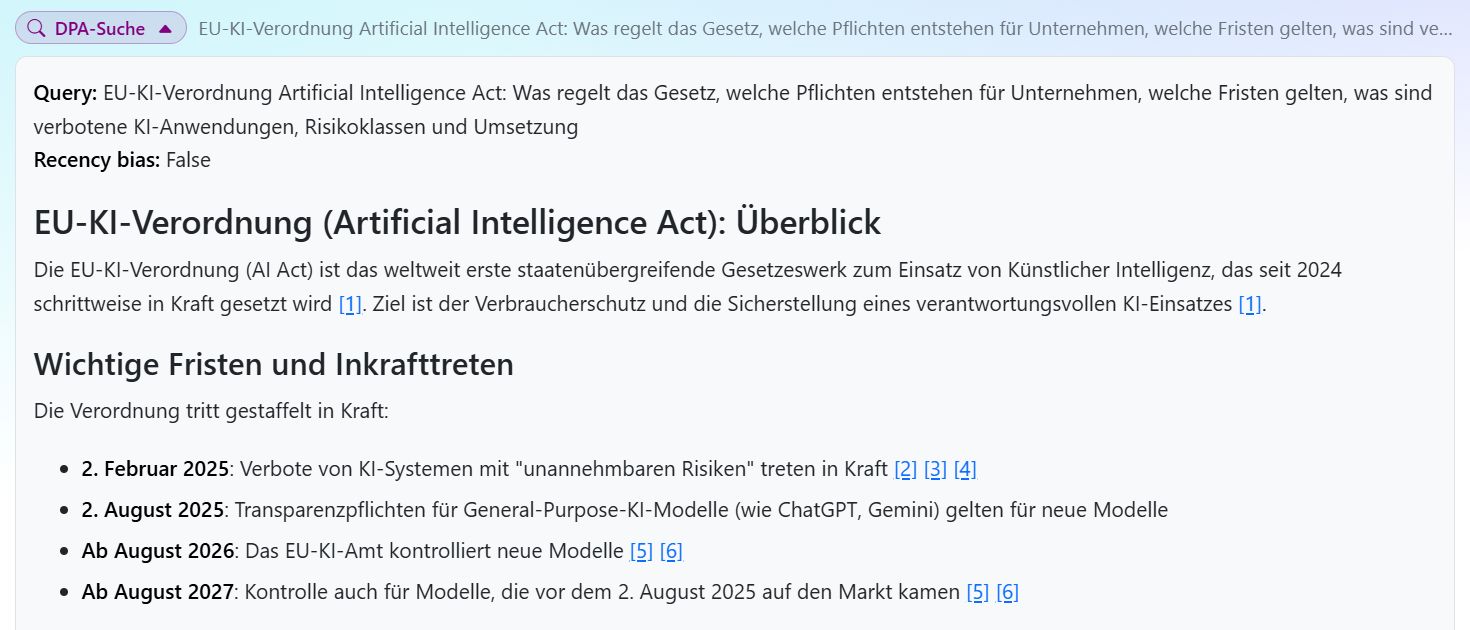Open citation [2] on the 2. Februar 2025 line
Image resolution: width=1470 pixels, height=630 pixels.
[x=905, y=469]
